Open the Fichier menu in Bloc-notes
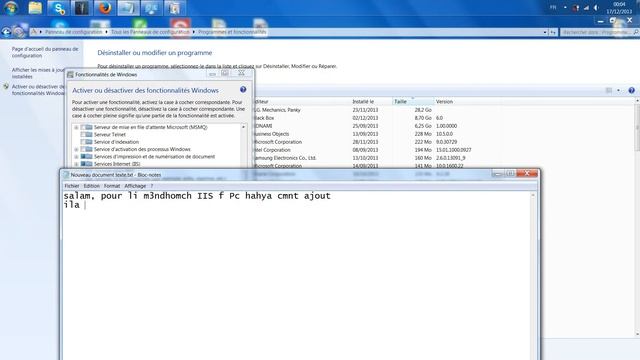This screenshot has height=360, width=640. point(72,186)
